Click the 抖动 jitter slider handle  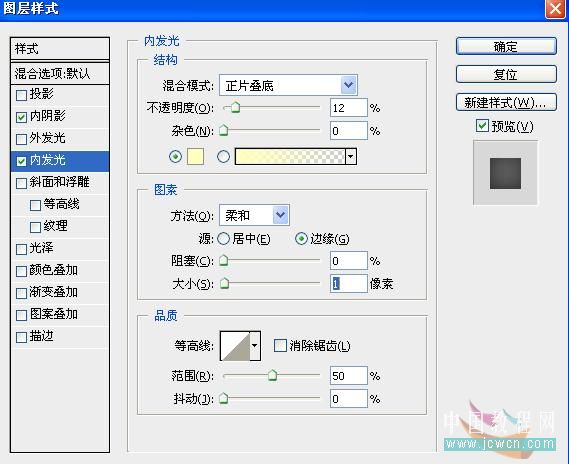click(224, 399)
